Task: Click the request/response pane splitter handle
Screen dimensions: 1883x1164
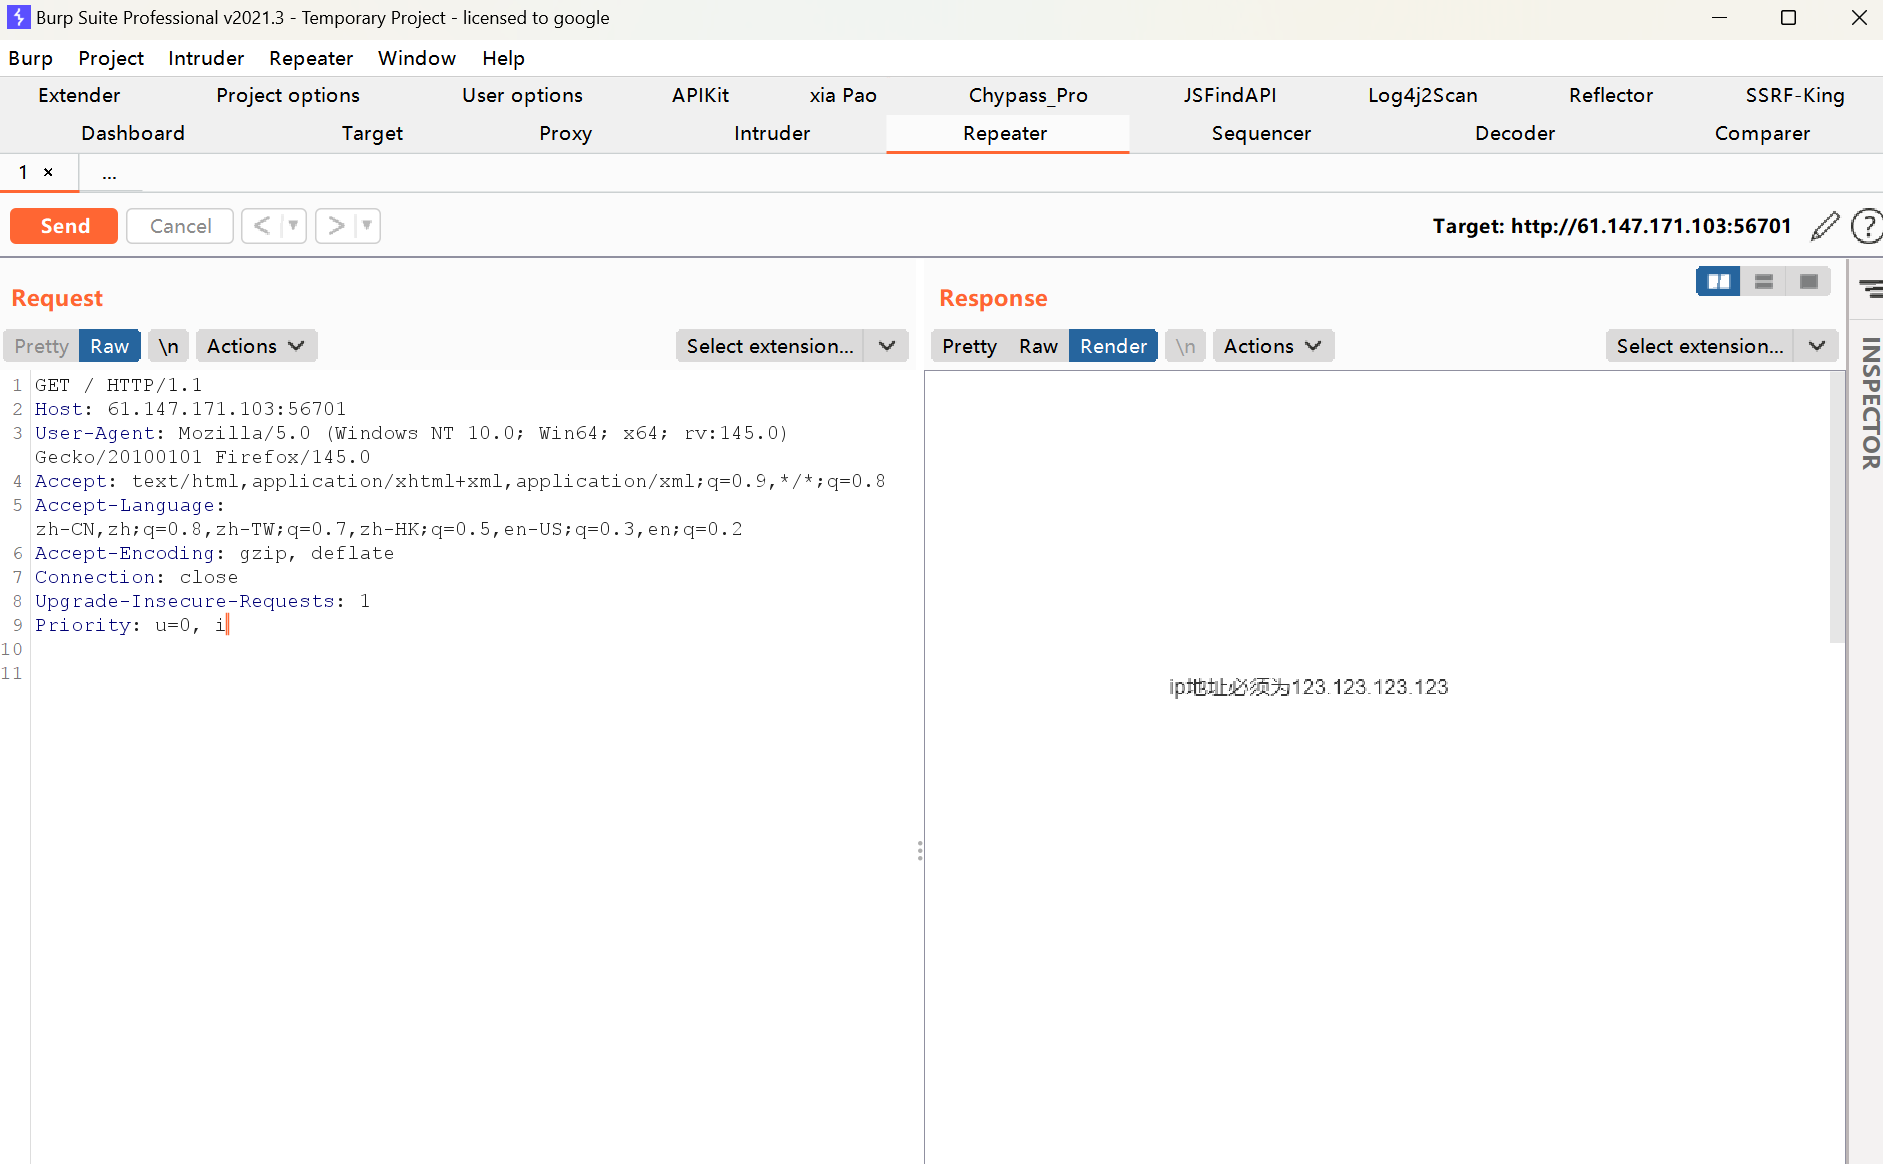Action: click(x=920, y=851)
